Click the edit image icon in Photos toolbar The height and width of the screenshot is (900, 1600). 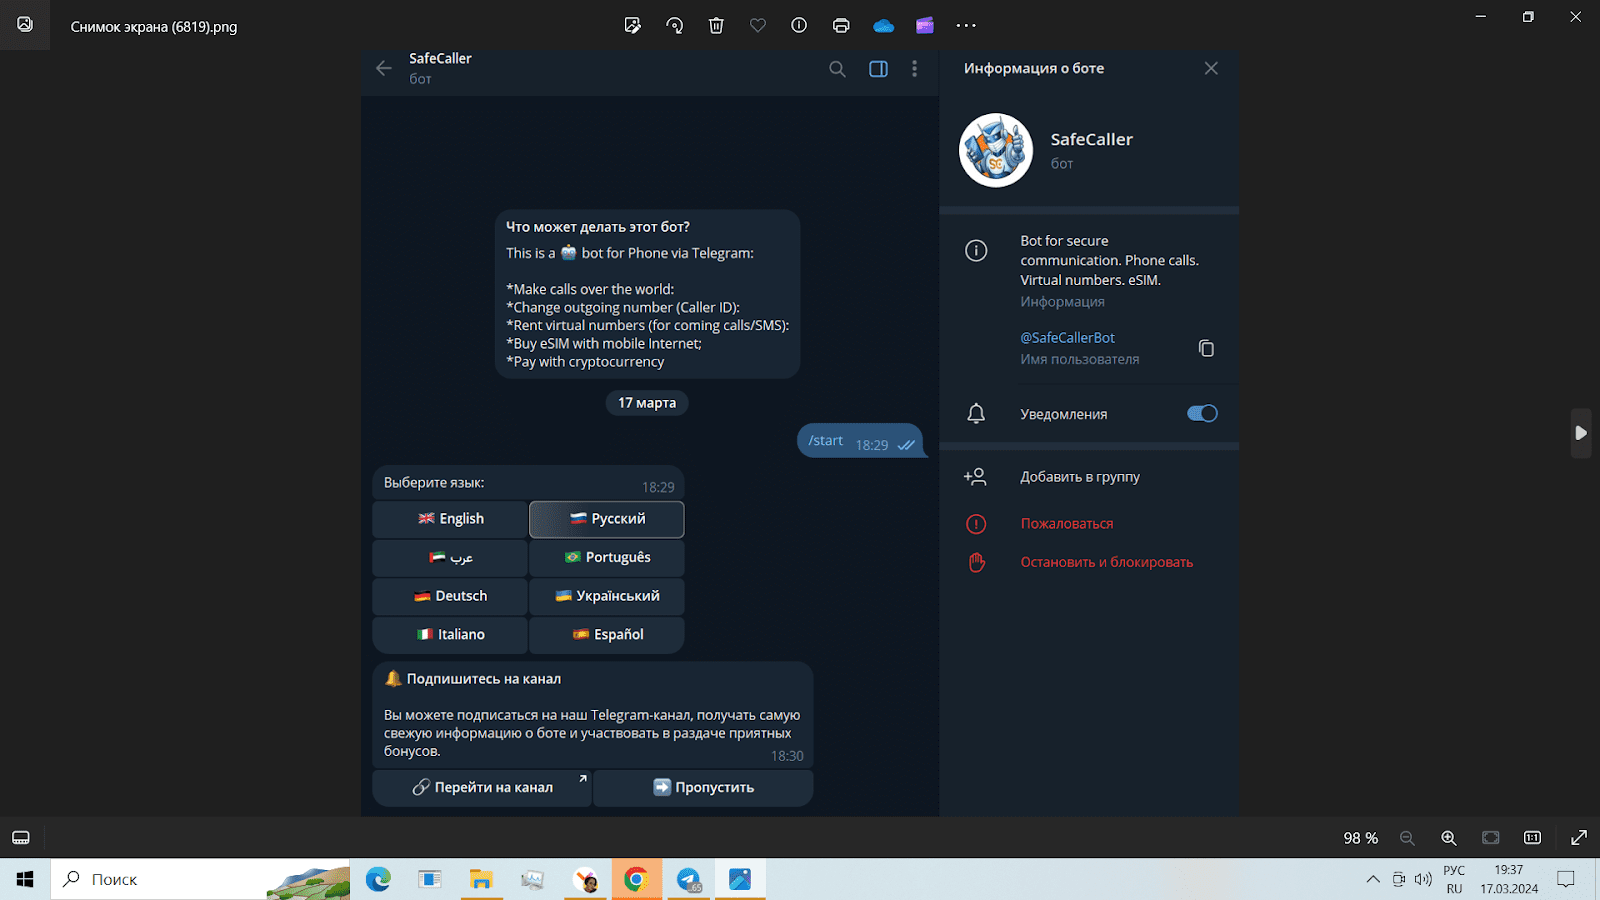point(632,26)
